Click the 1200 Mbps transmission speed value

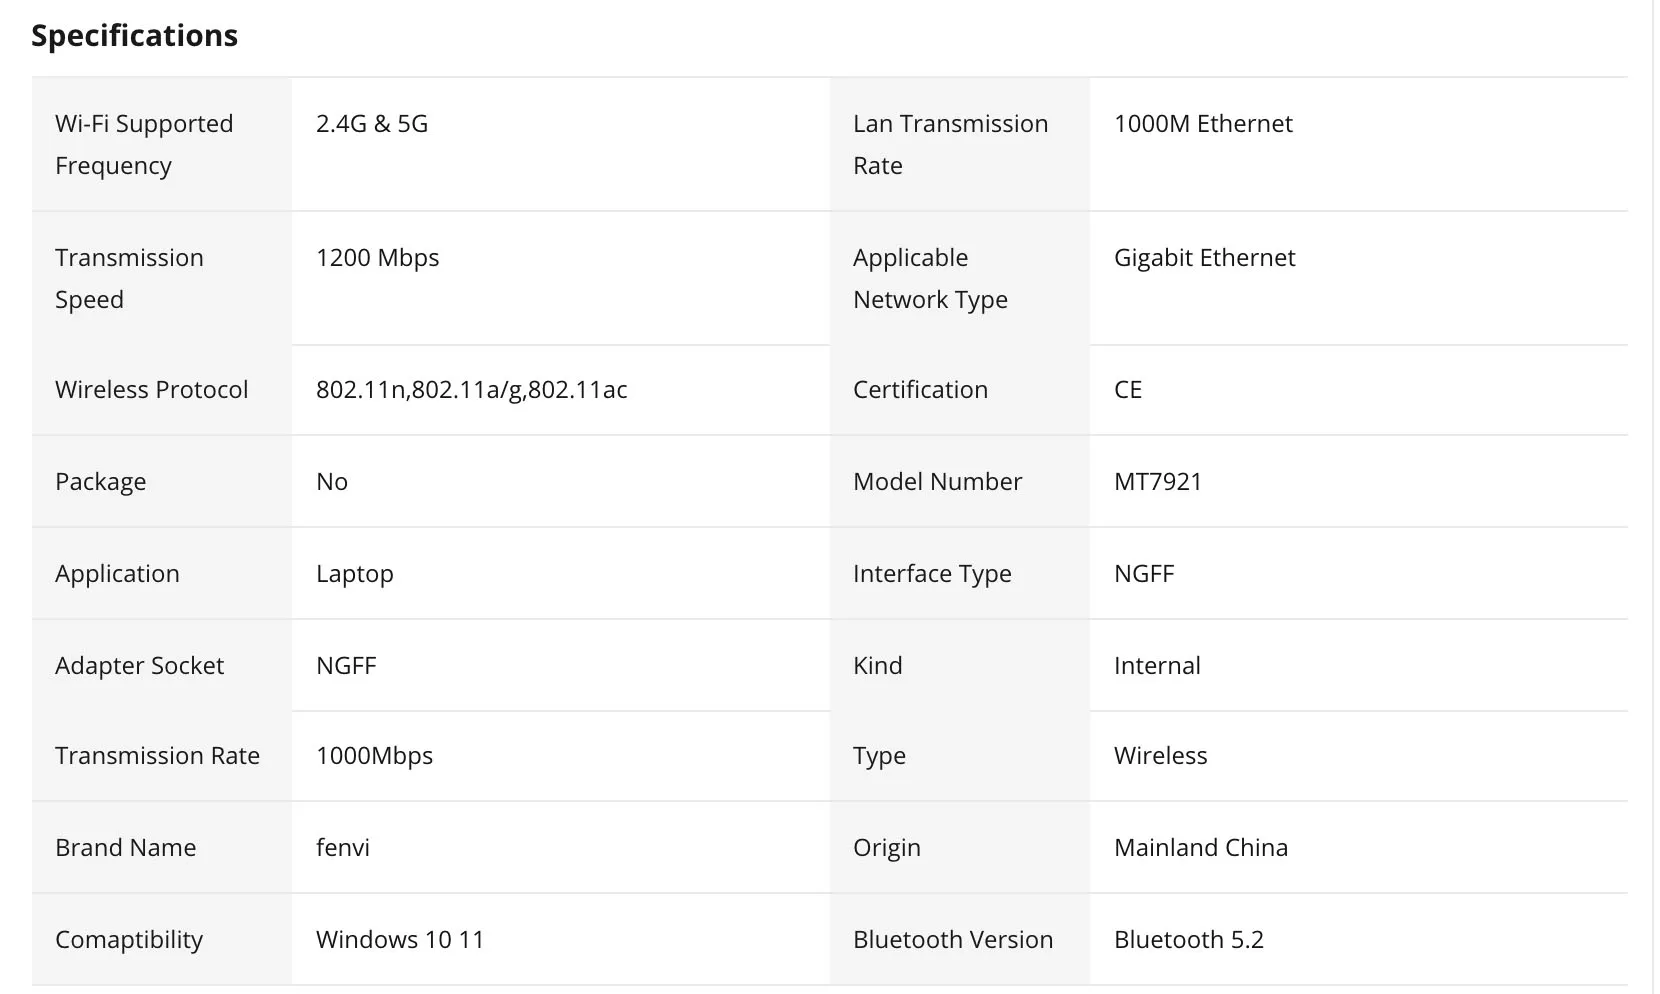tap(377, 258)
